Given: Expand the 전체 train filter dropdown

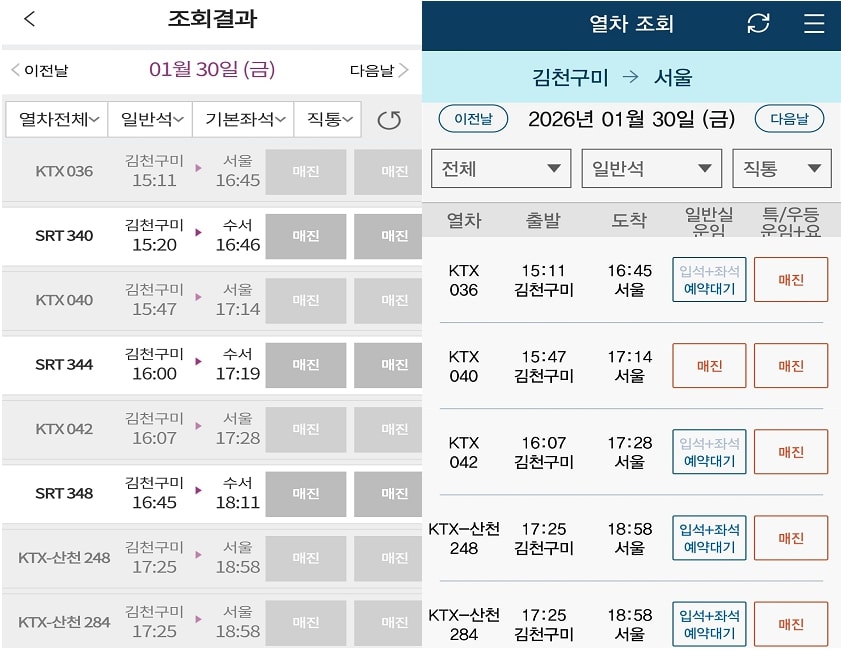Looking at the screenshot, I should click(500, 168).
